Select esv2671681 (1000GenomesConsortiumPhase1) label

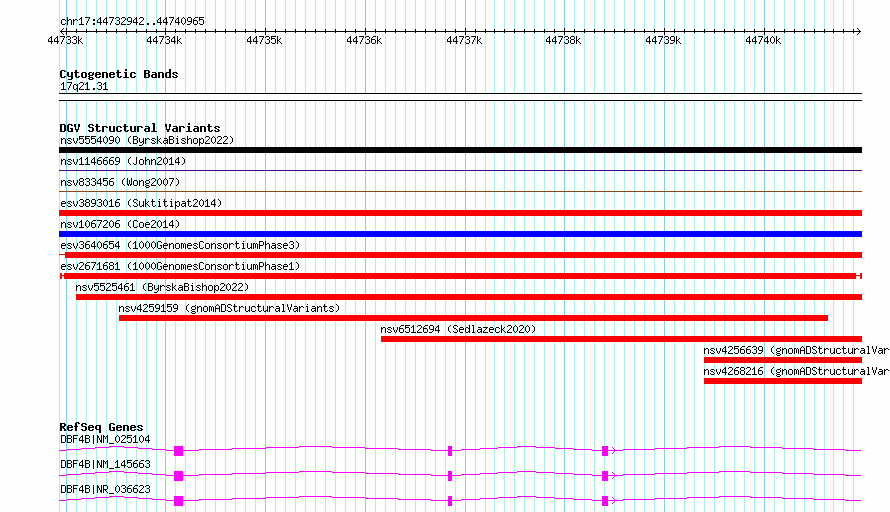click(x=179, y=266)
